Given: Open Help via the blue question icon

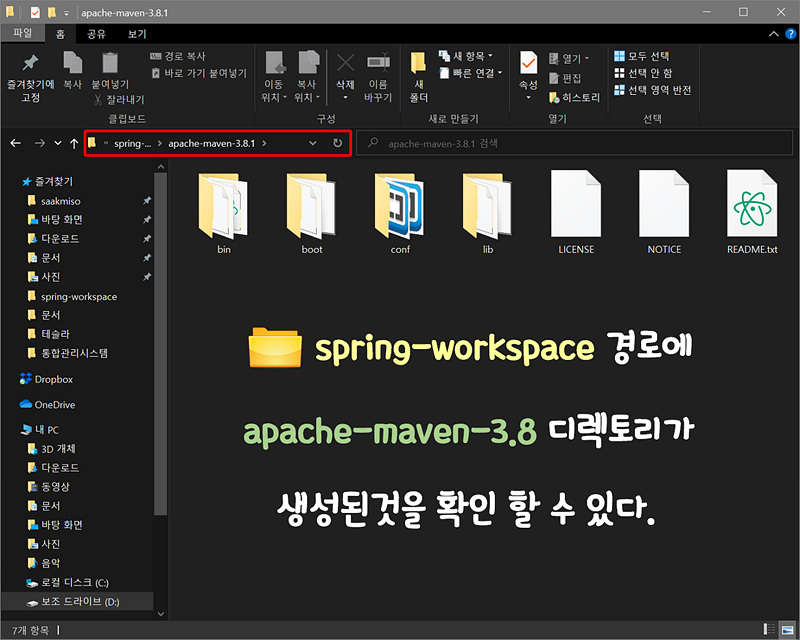Looking at the screenshot, I should pos(790,34).
